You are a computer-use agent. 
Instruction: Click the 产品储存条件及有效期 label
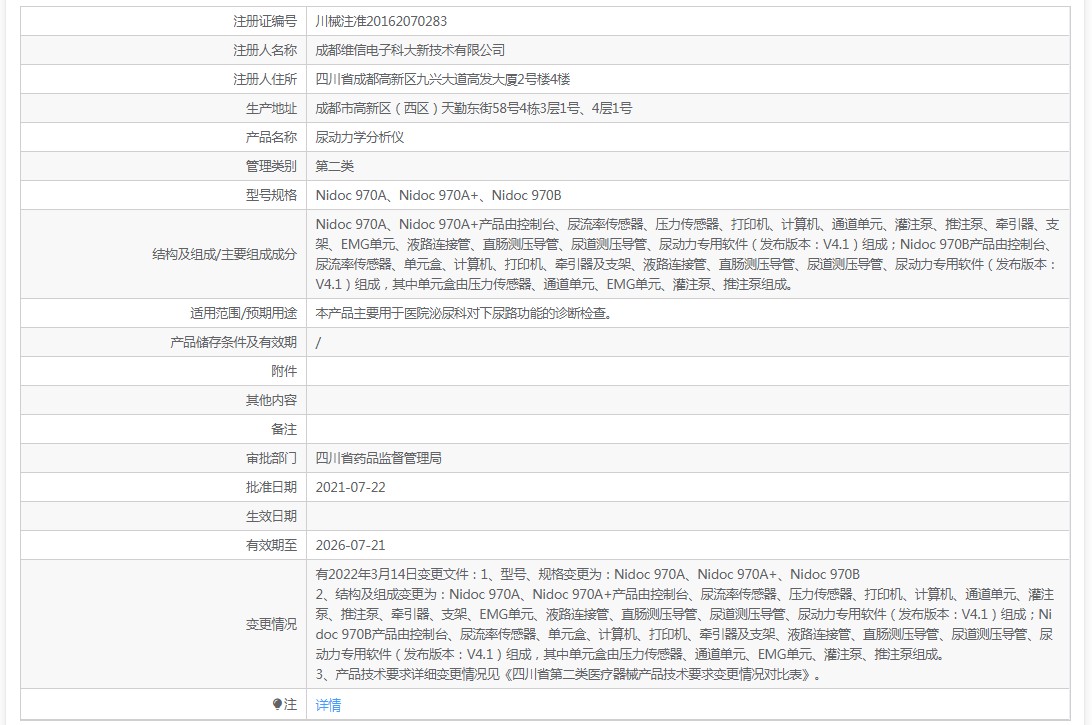tap(233, 343)
